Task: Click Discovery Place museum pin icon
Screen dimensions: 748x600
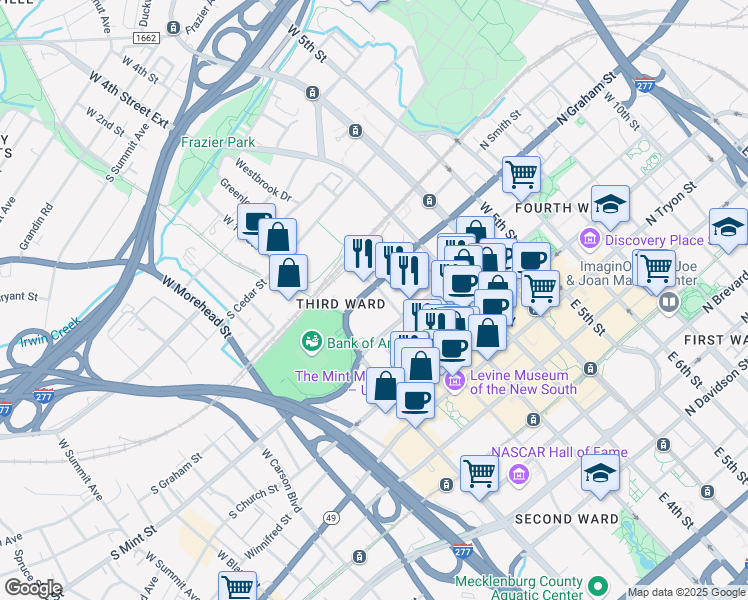Action: (x=590, y=239)
